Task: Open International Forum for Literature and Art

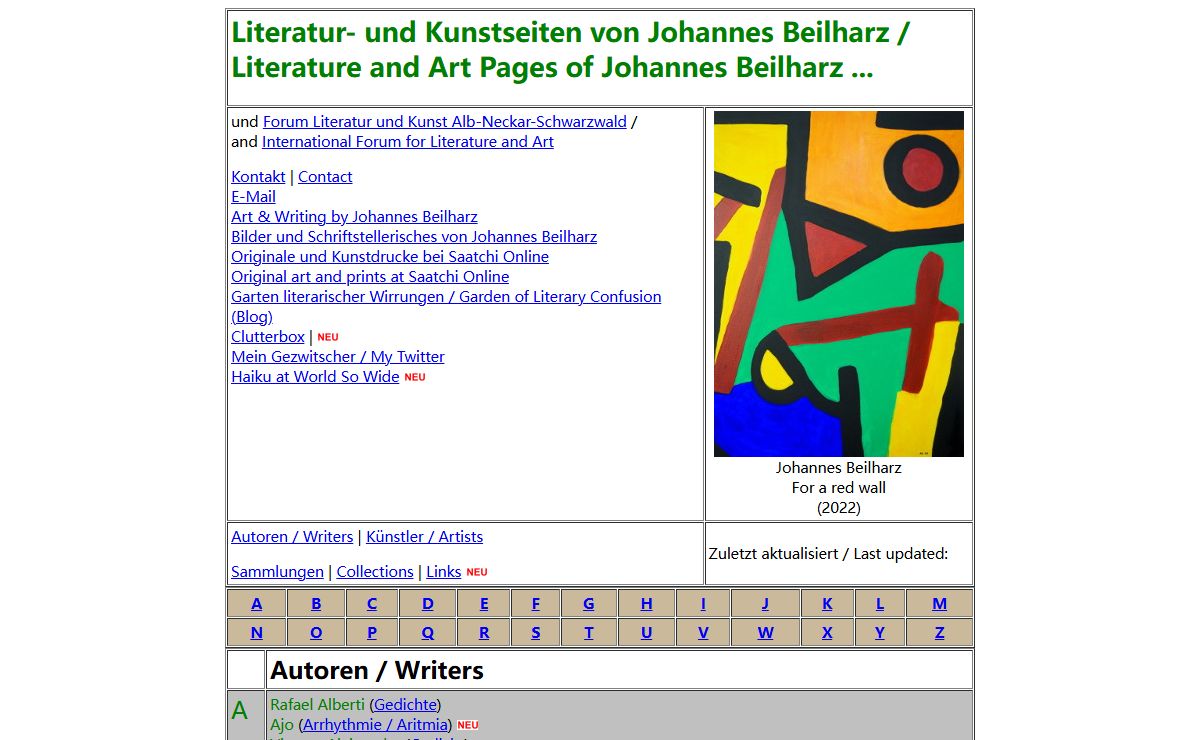Action: (408, 142)
